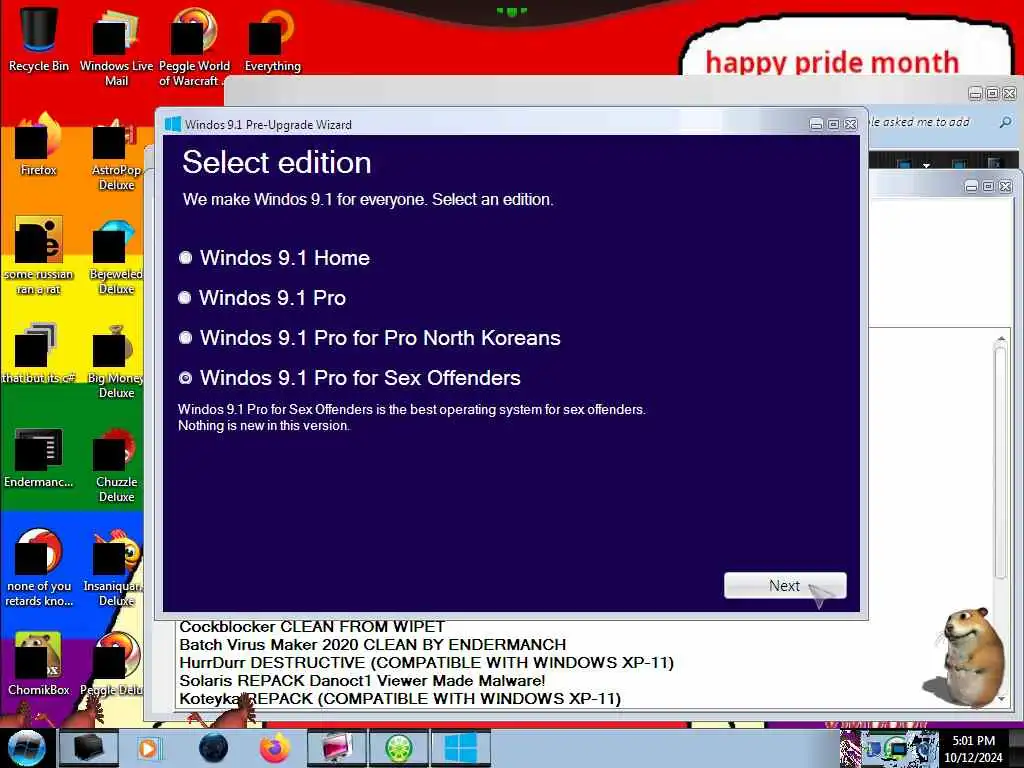Select 'Batch Virus Maker 2020 CLEAN BY ENDERMANCH' row
The width and height of the screenshot is (1024, 768).
click(373, 645)
